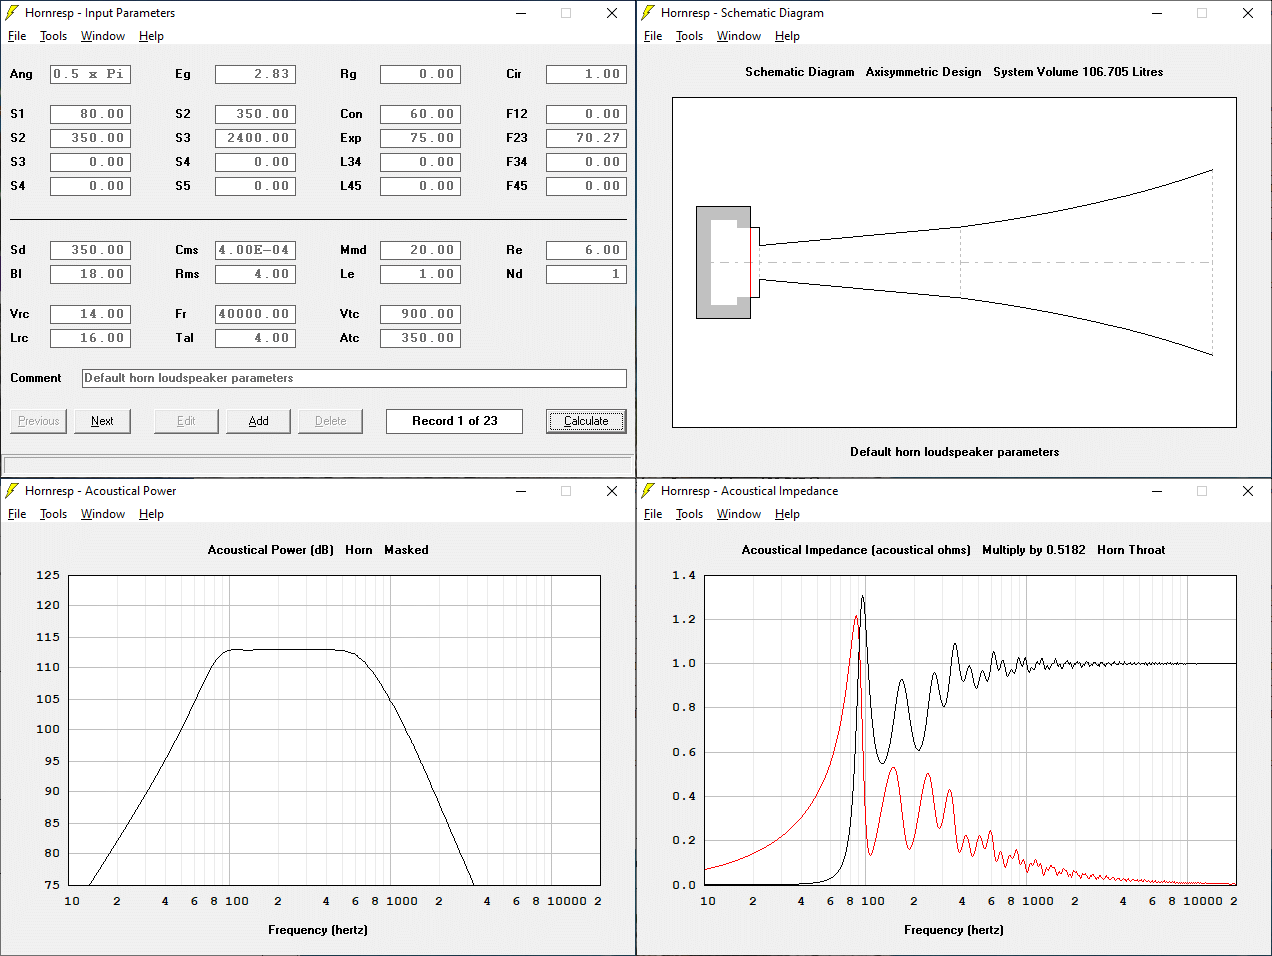Viewport: 1272px width, 956px height.
Task: Click the Hornresp lightning icon in Input Parameters window
Action: (x=12, y=13)
